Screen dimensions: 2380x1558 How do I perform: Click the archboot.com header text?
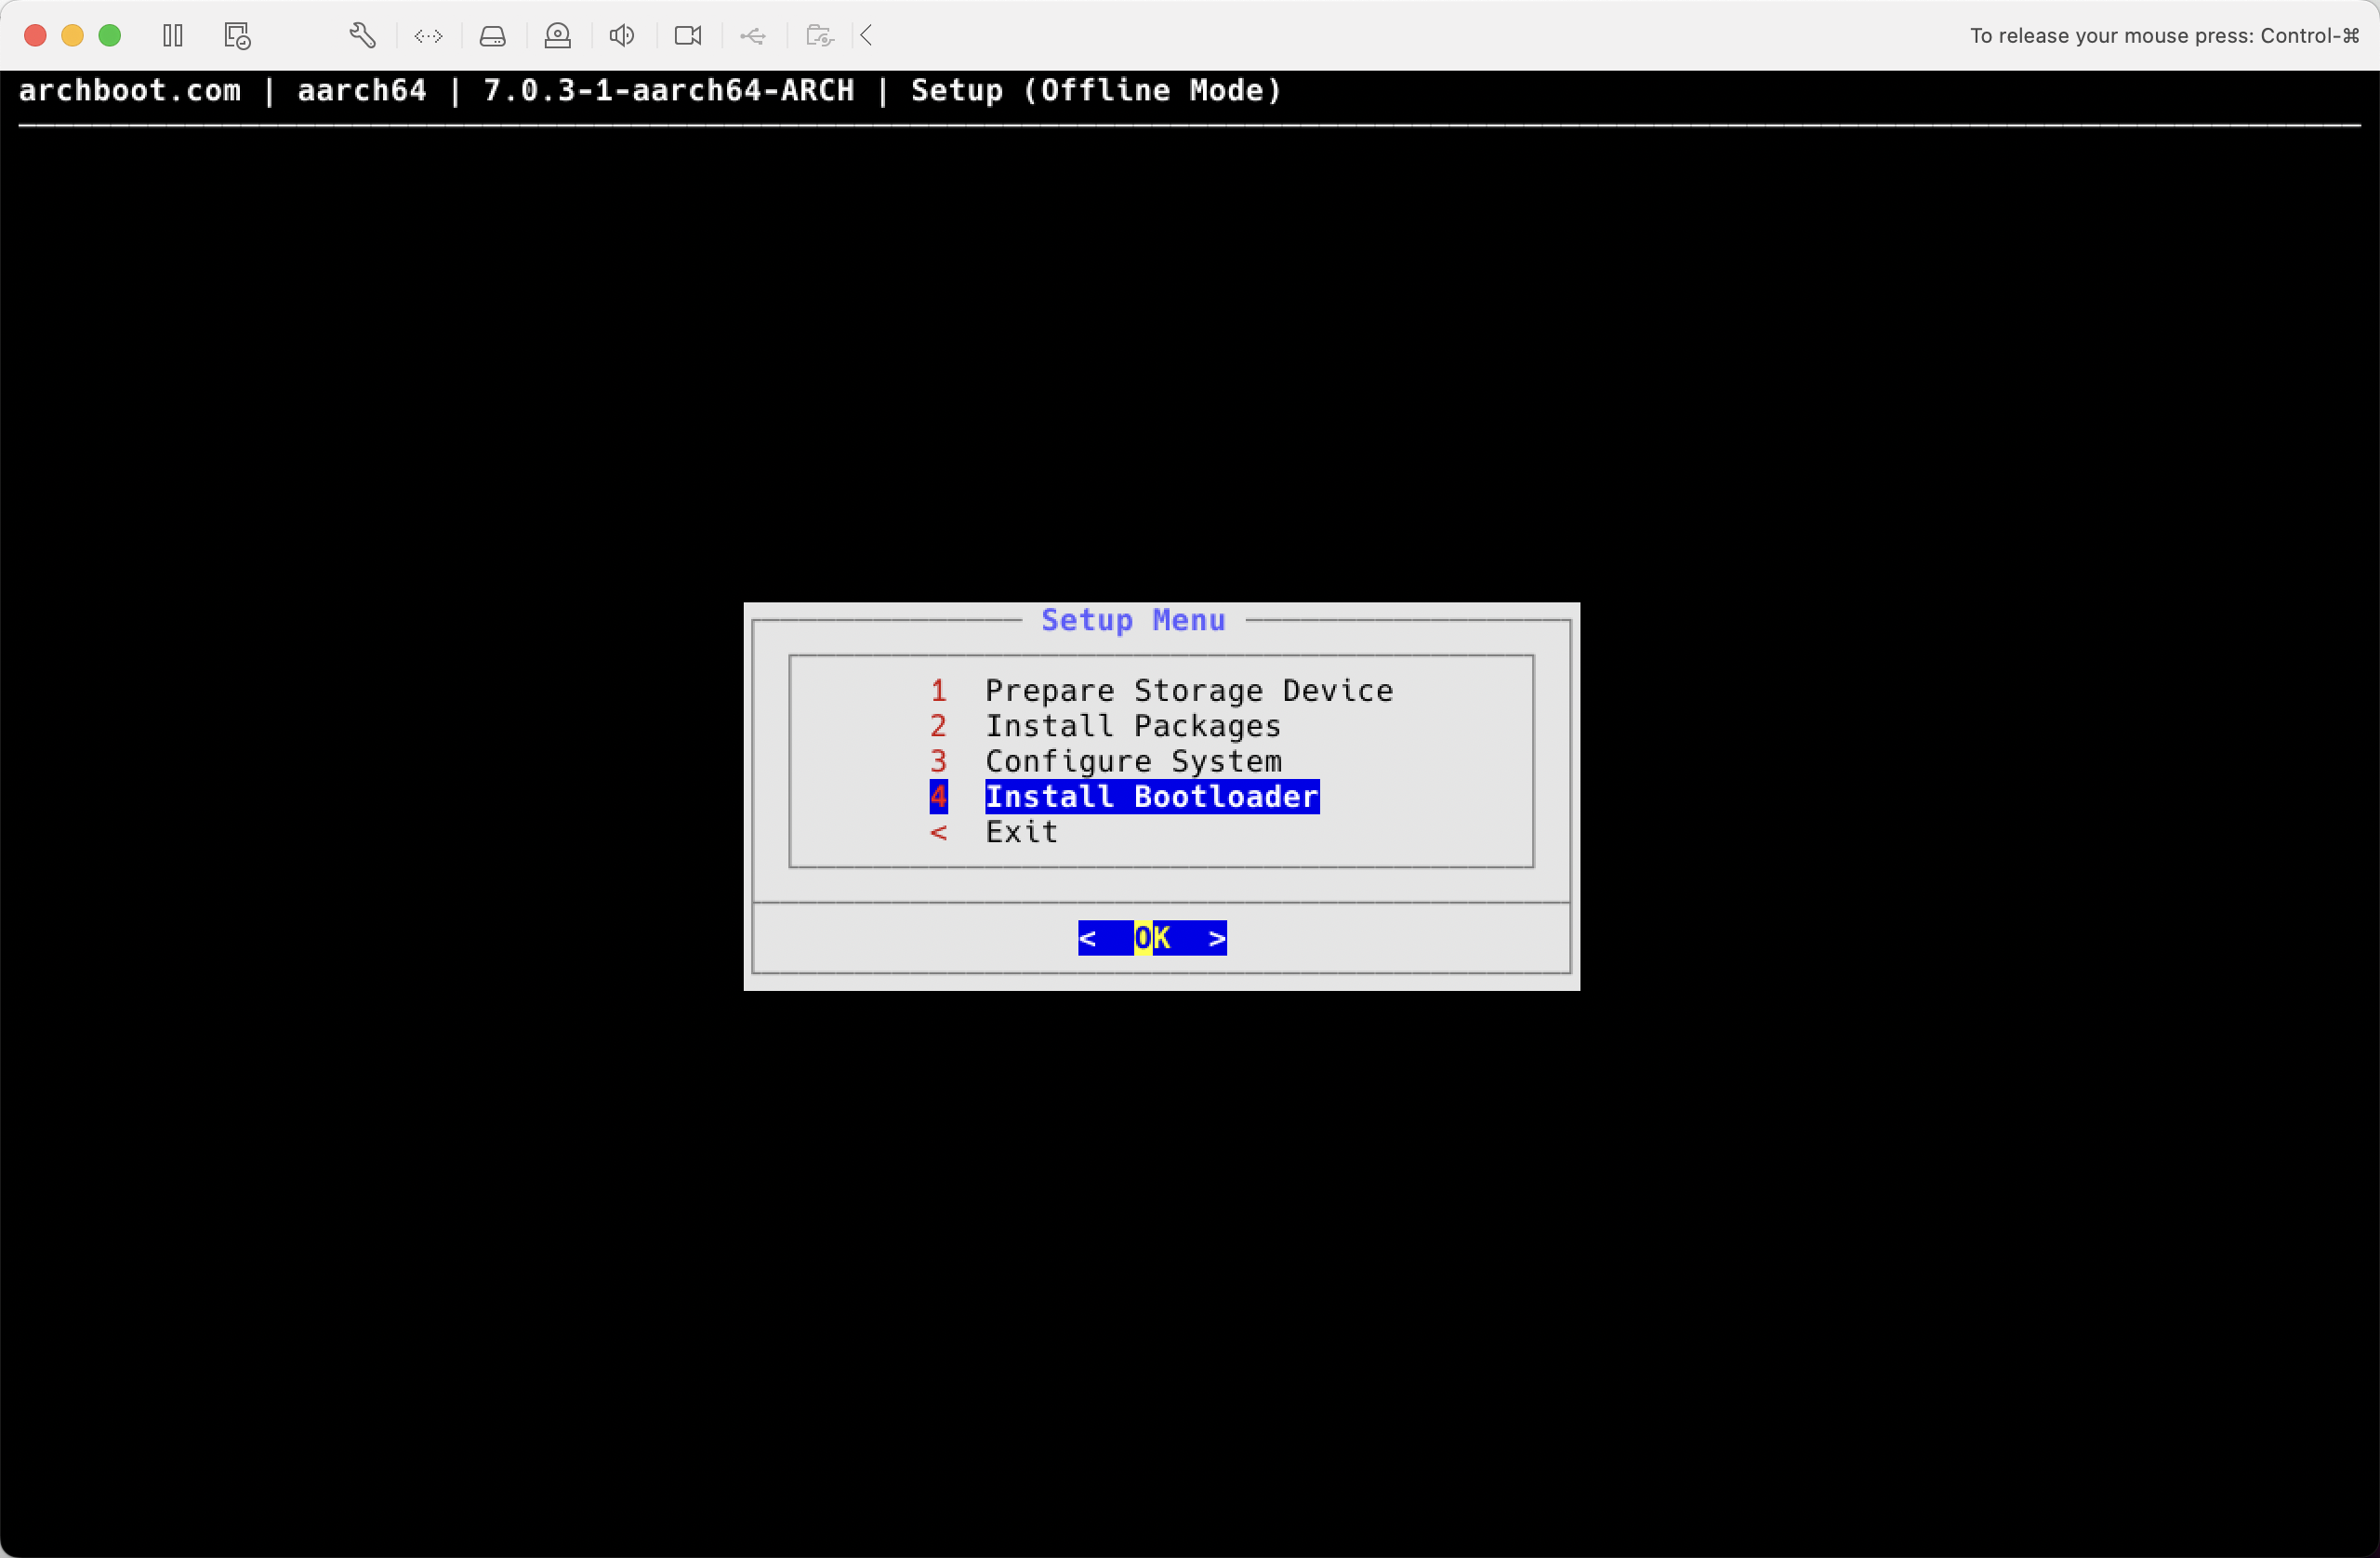(x=130, y=90)
